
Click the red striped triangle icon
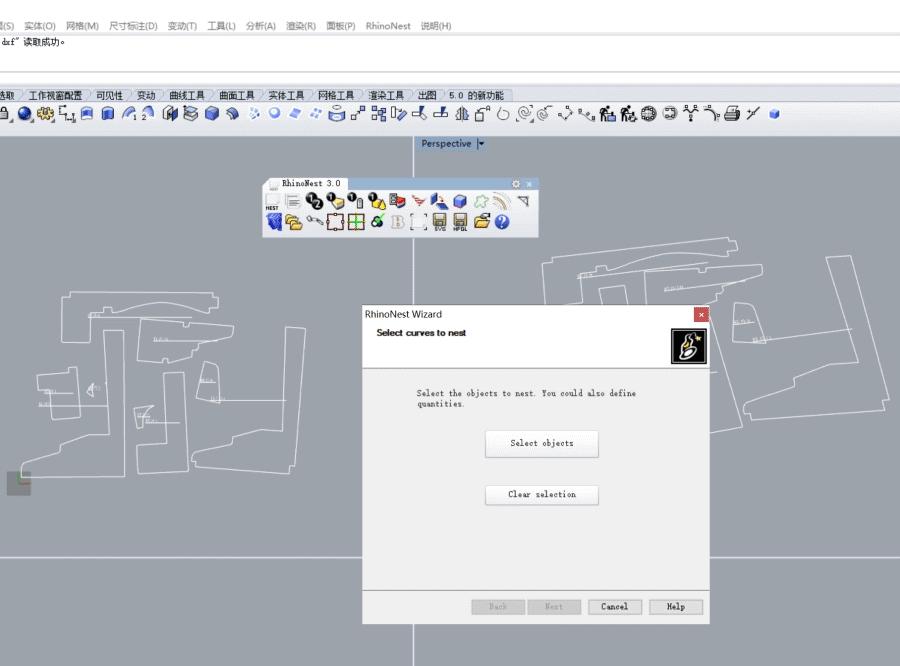tap(418, 201)
